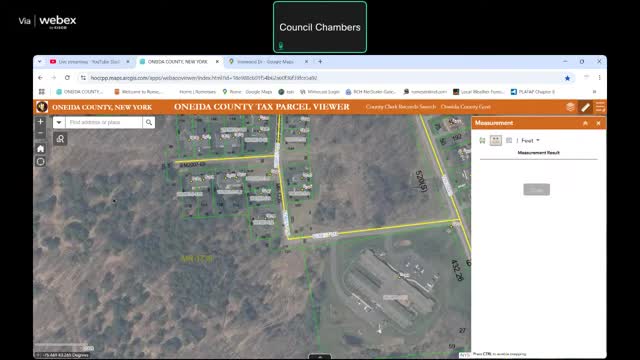Open the layer list stack icon
This screenshot has width=640, height=360.
(570, 107)
